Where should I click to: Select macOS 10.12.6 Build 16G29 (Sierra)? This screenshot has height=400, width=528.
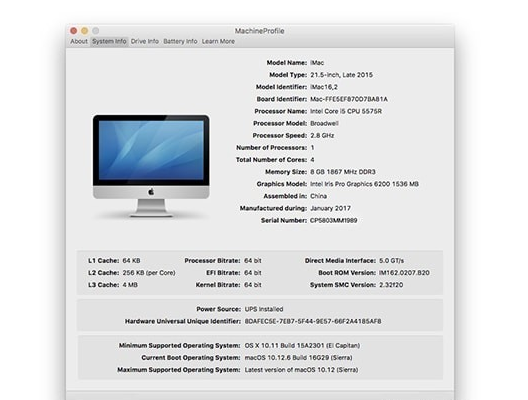tap(298, 358)
